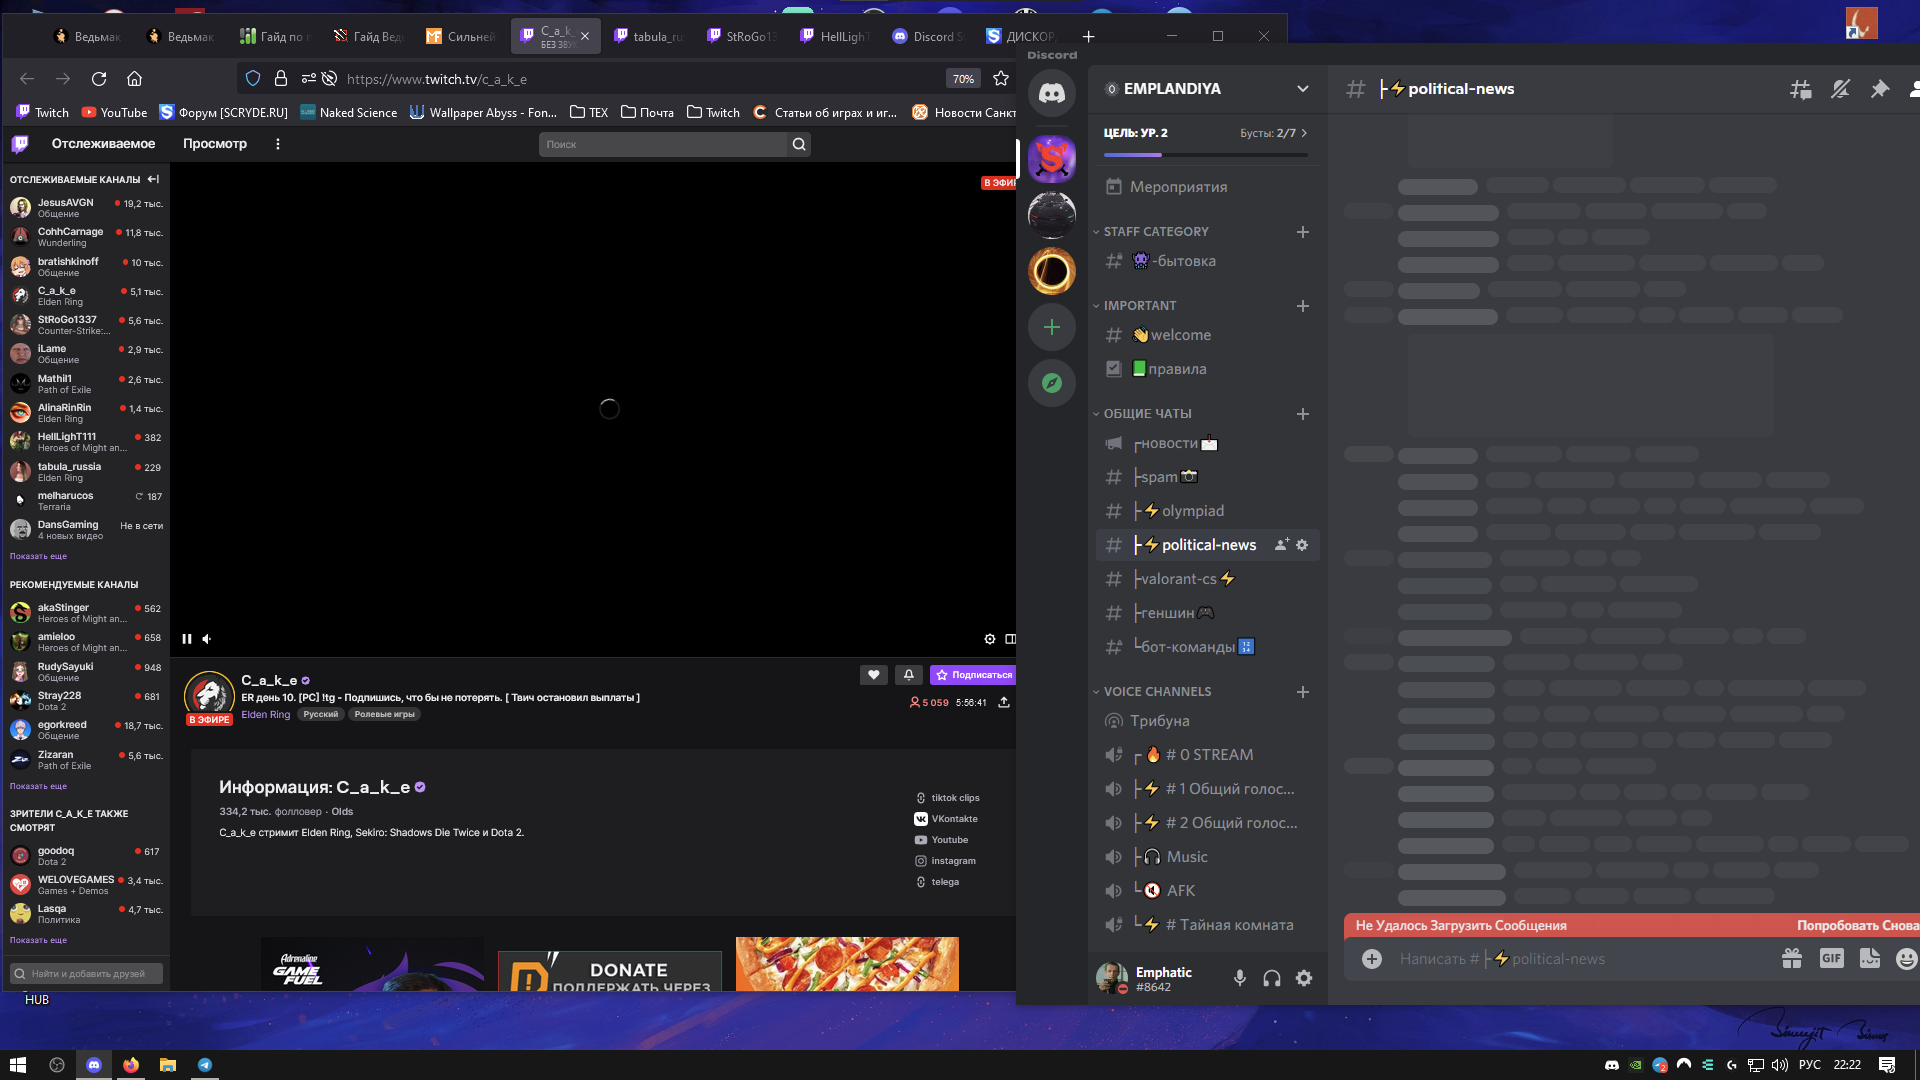Click the Discord home direct messages icon
1920x1080 pixels.
click(1051, 94)
